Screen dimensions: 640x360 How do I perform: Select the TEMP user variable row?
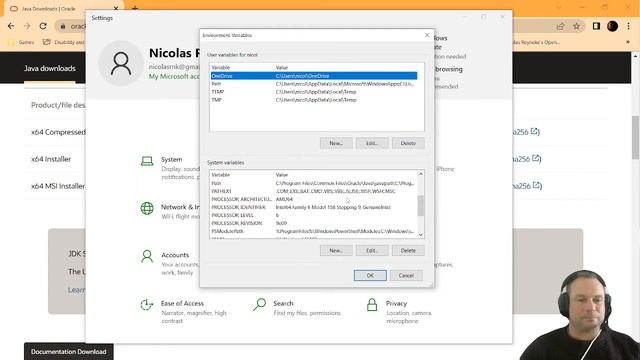[x=314, y=92]
